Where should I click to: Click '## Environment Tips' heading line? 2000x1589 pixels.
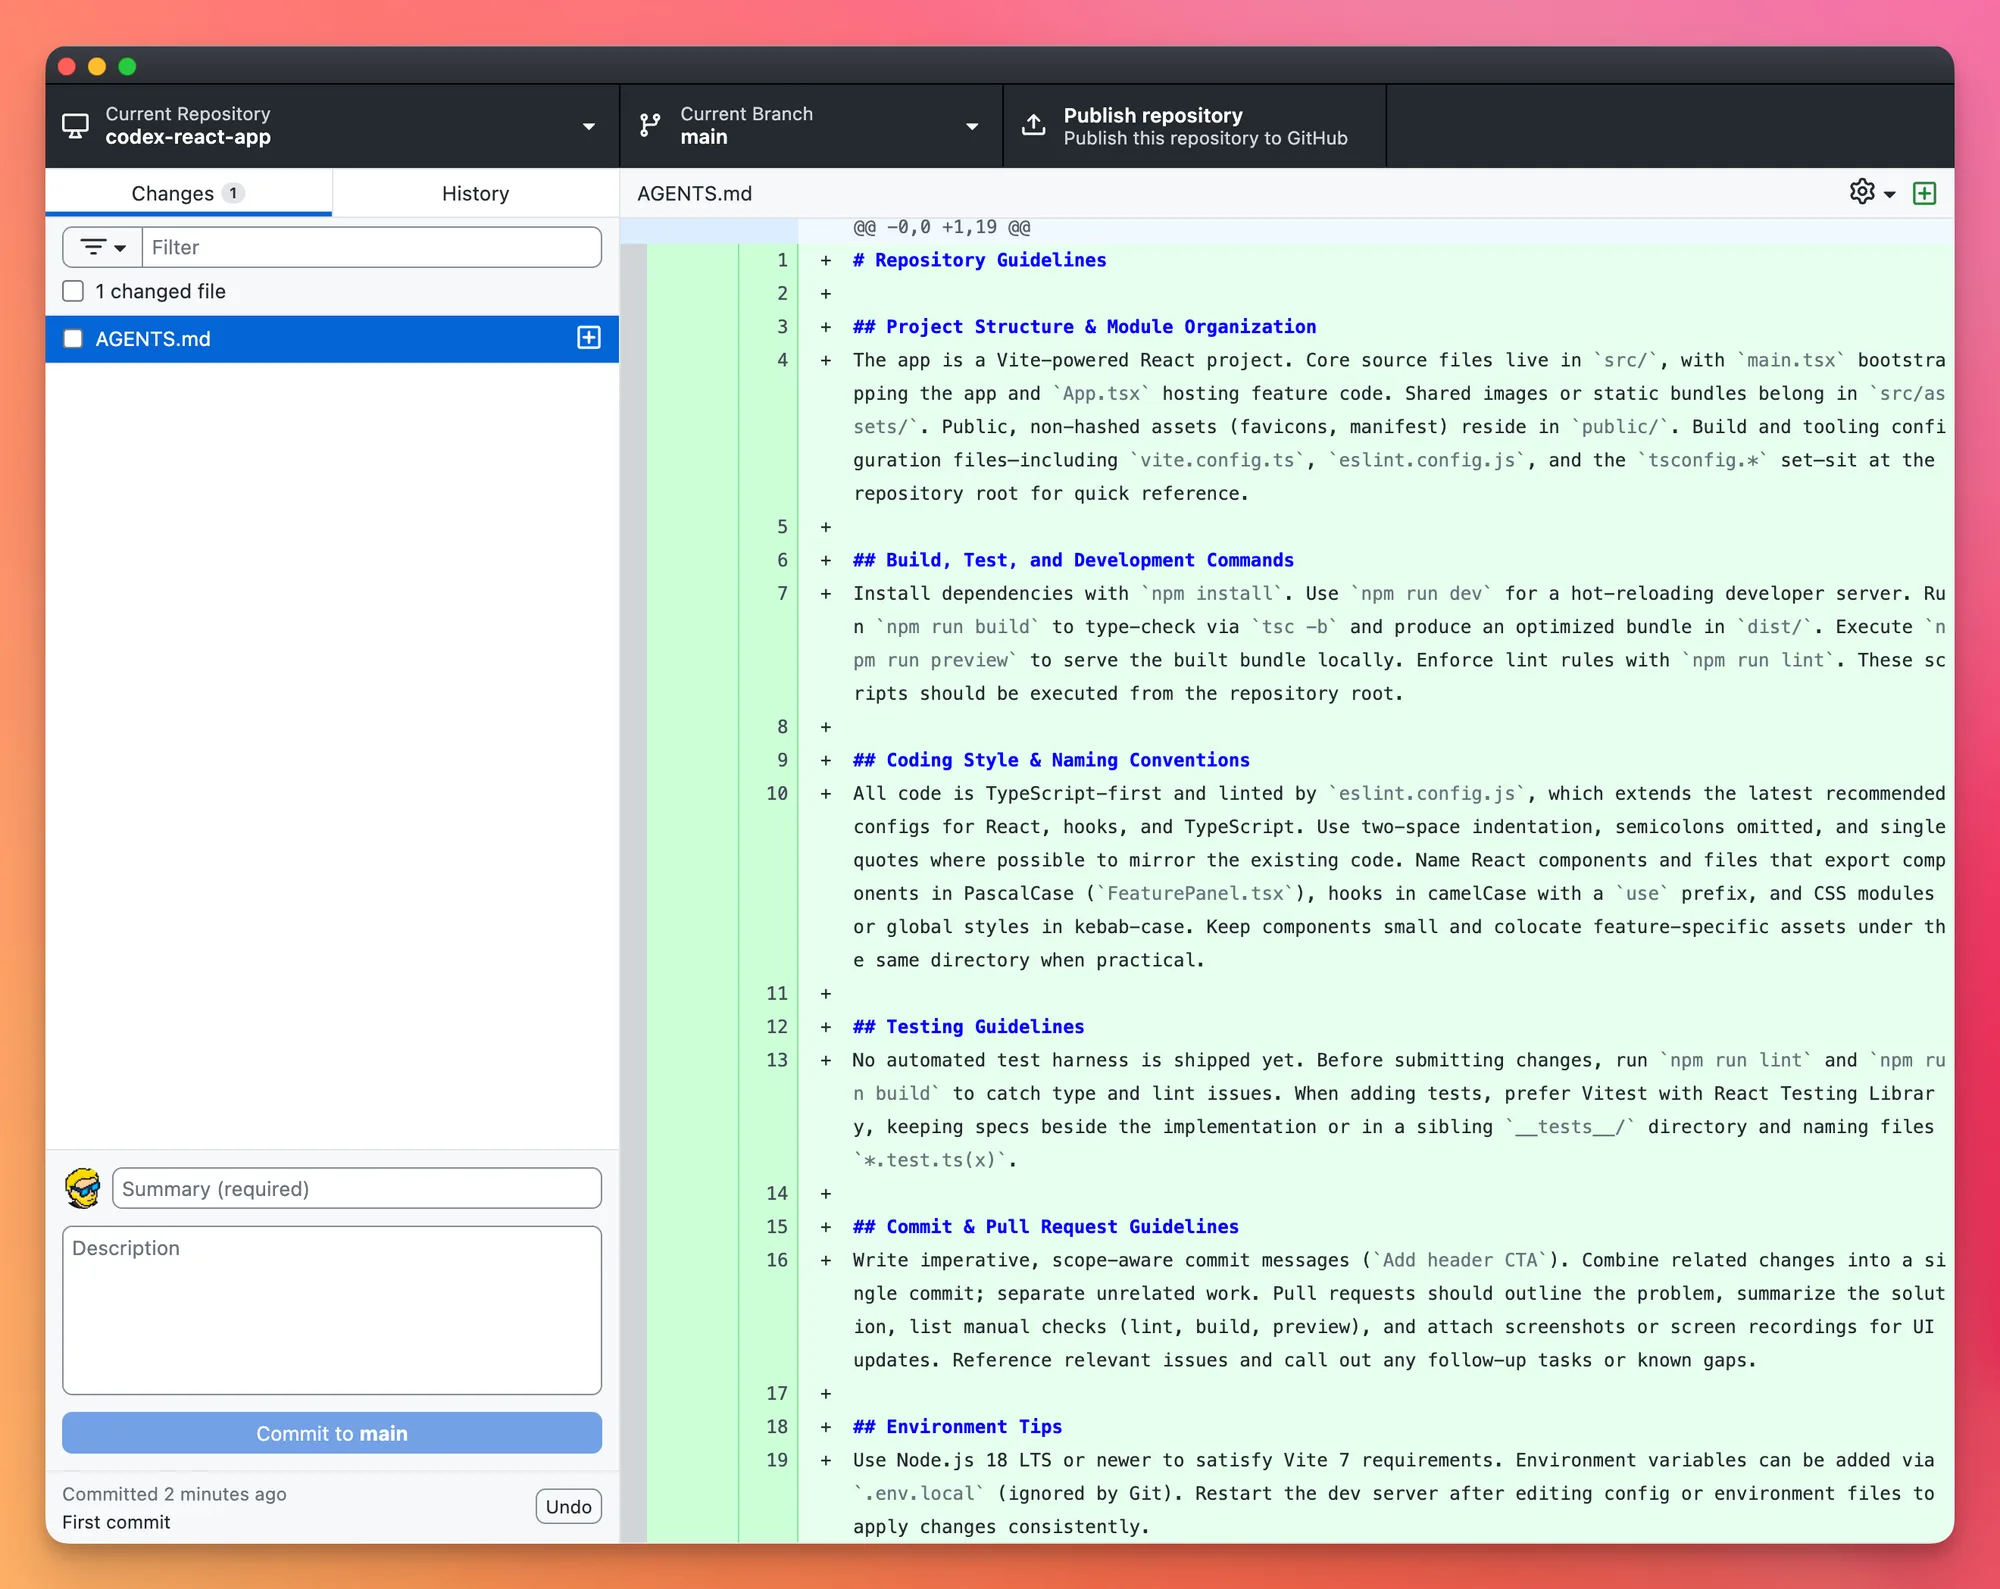click(958, 1427)
